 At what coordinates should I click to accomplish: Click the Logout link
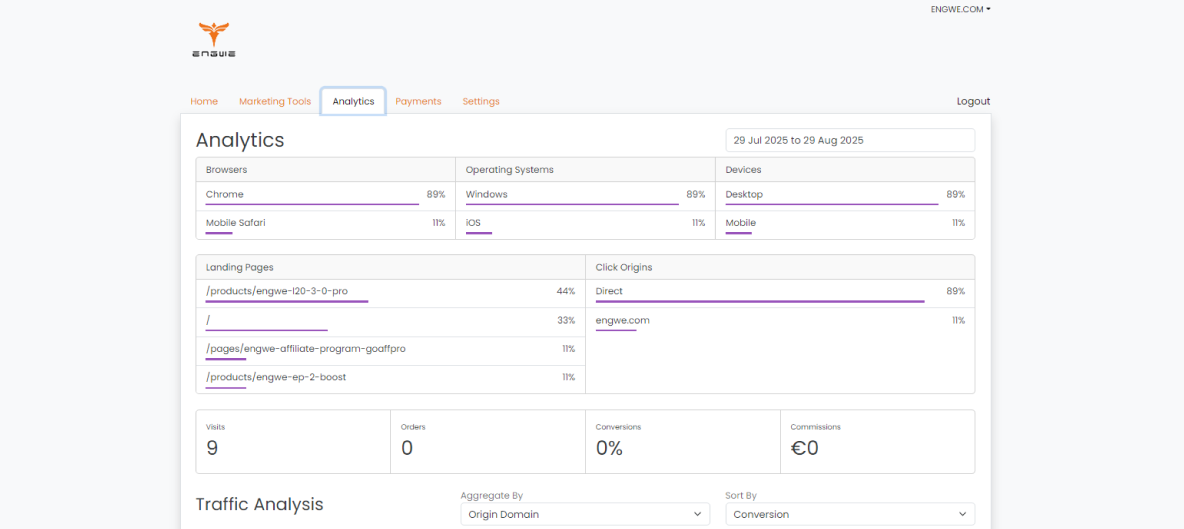click(973, 101)
